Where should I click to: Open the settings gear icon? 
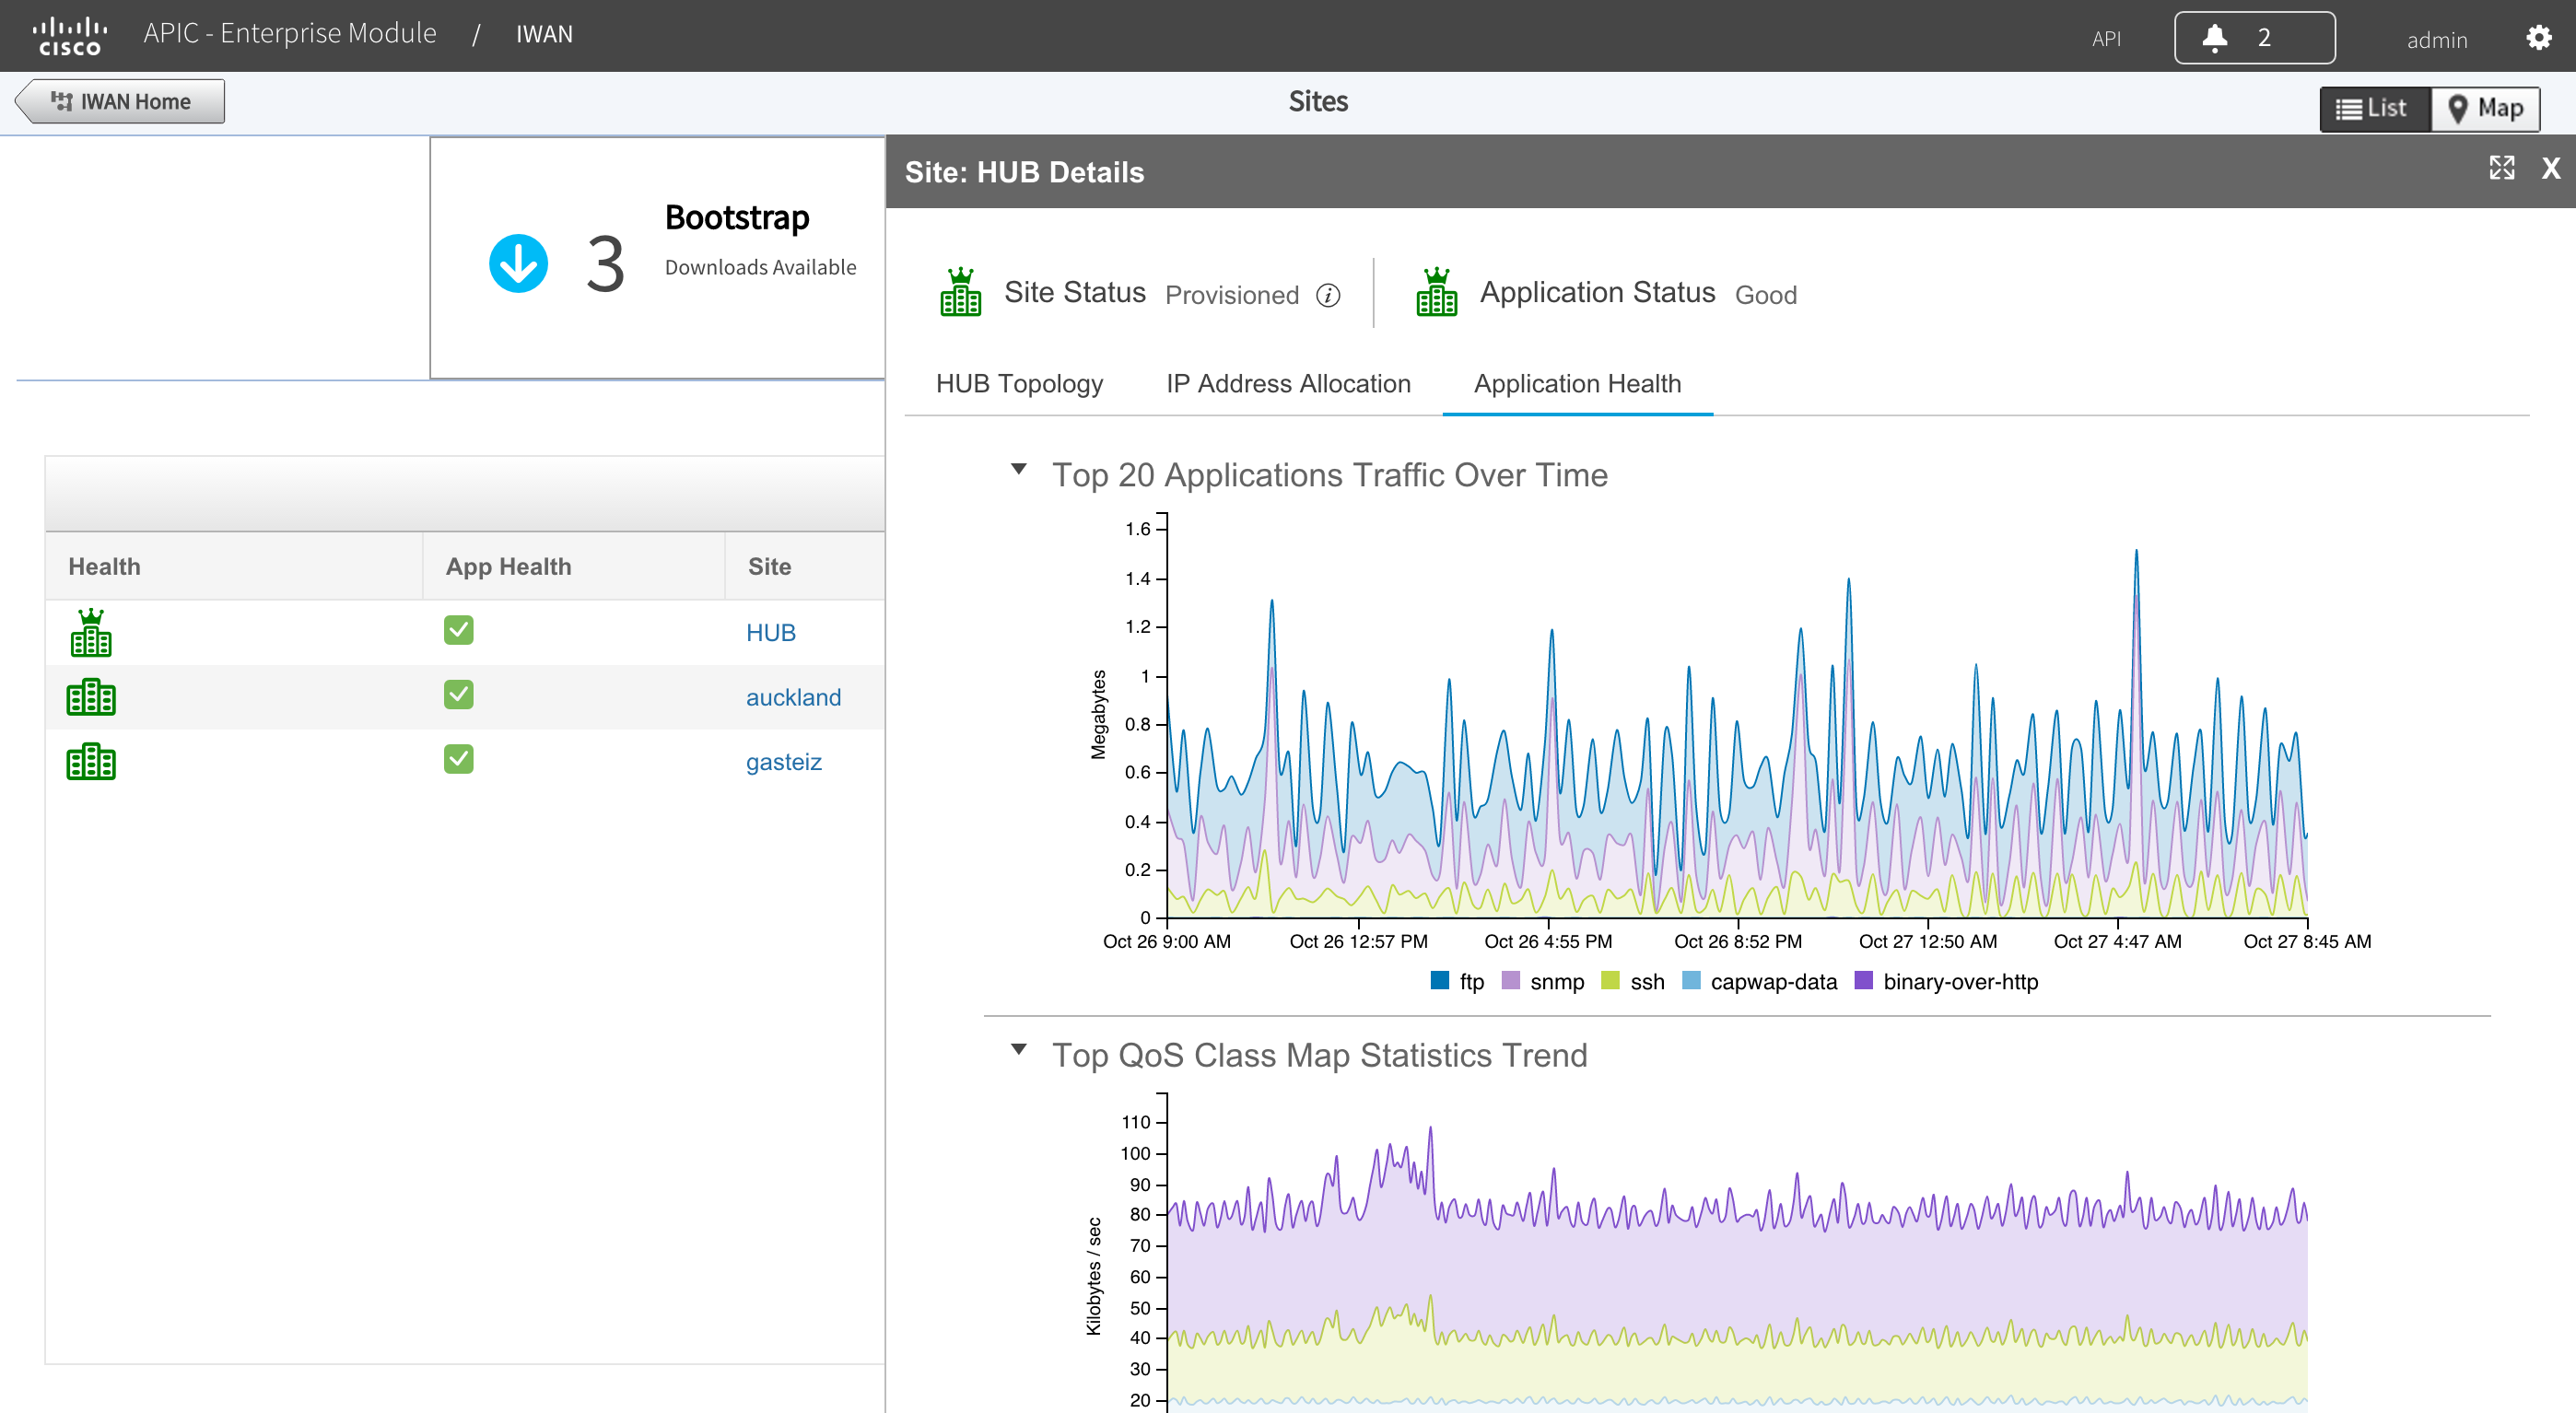coord(2538,38)
